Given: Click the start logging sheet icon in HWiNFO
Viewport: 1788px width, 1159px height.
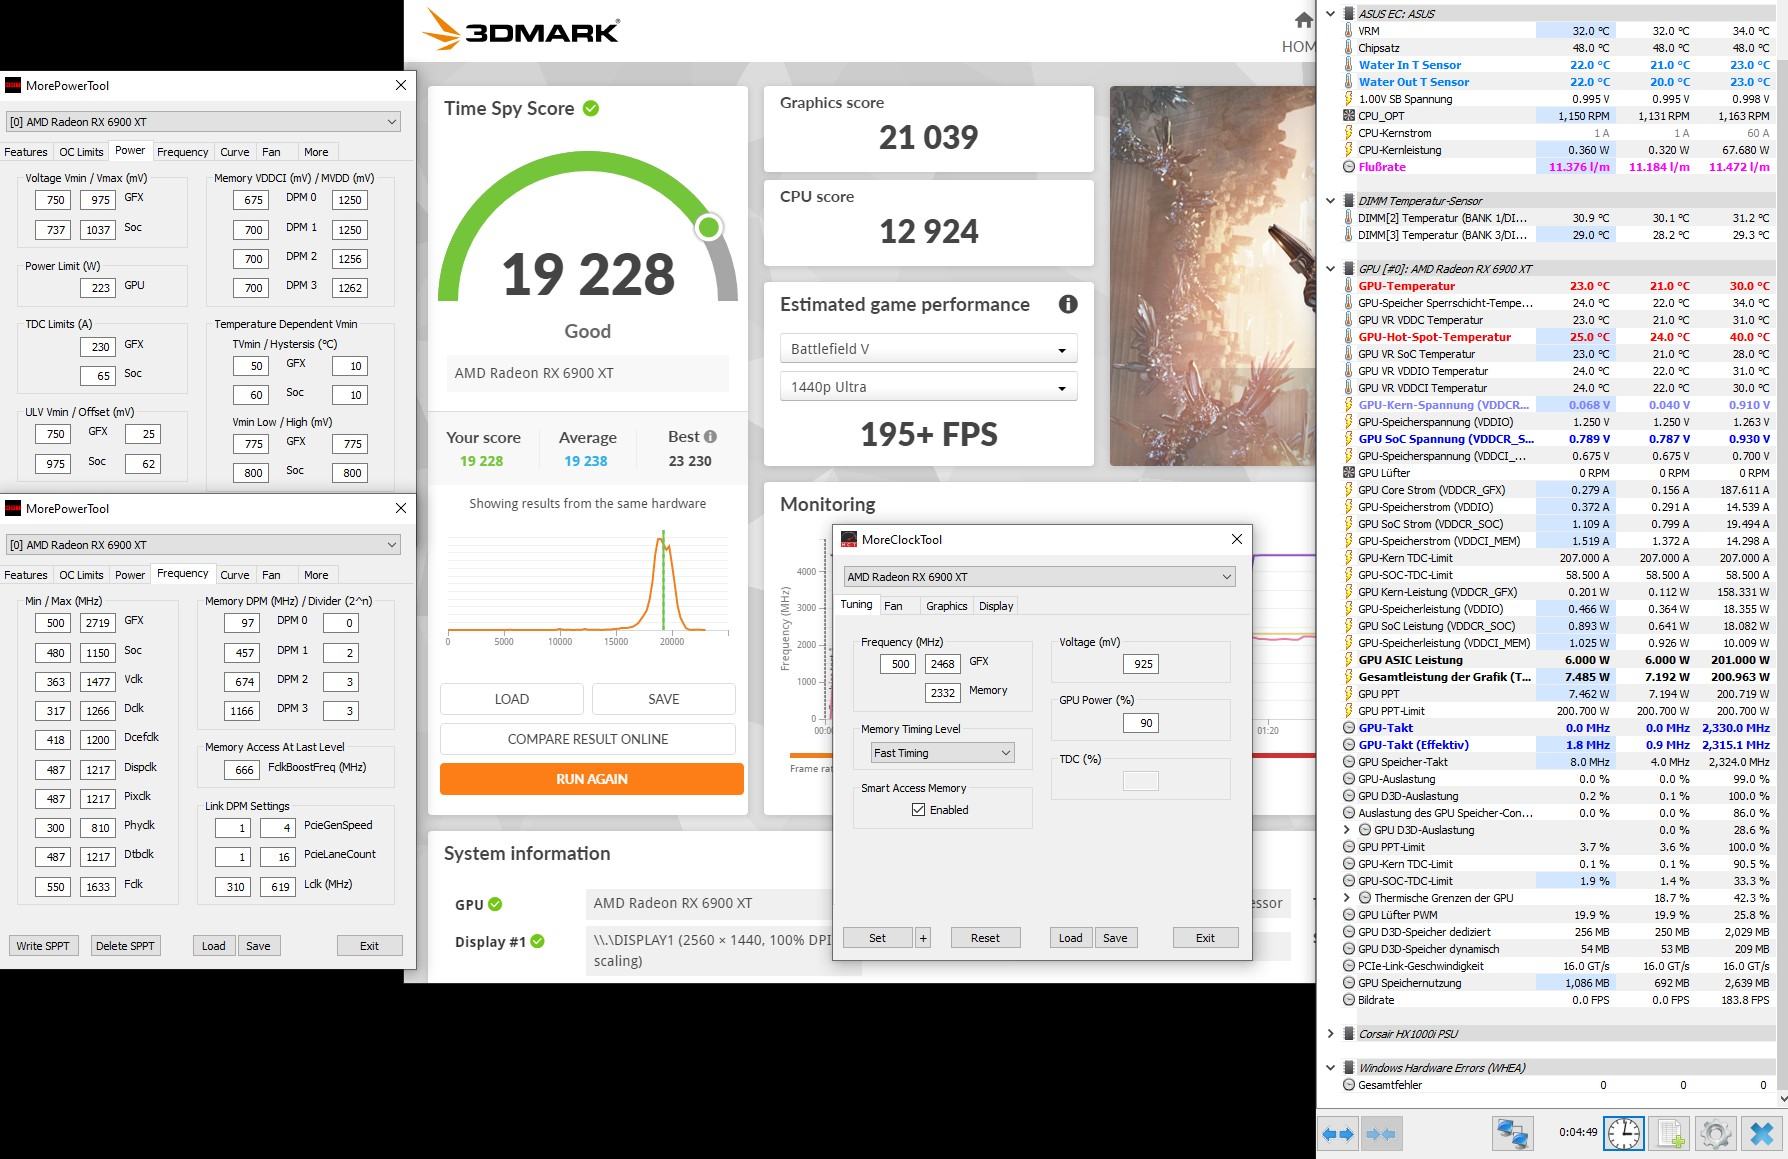Looking at the screenshot, I should [1670, 1133].
